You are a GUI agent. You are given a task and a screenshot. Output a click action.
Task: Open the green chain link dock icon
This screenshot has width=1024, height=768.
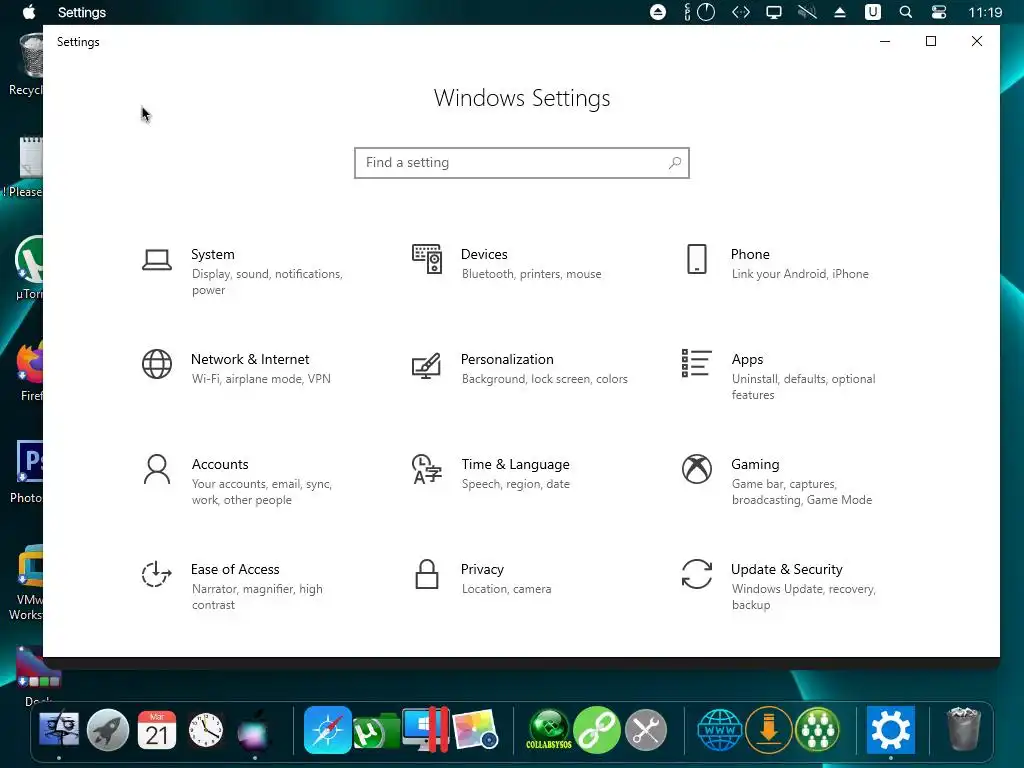[596, 730]
